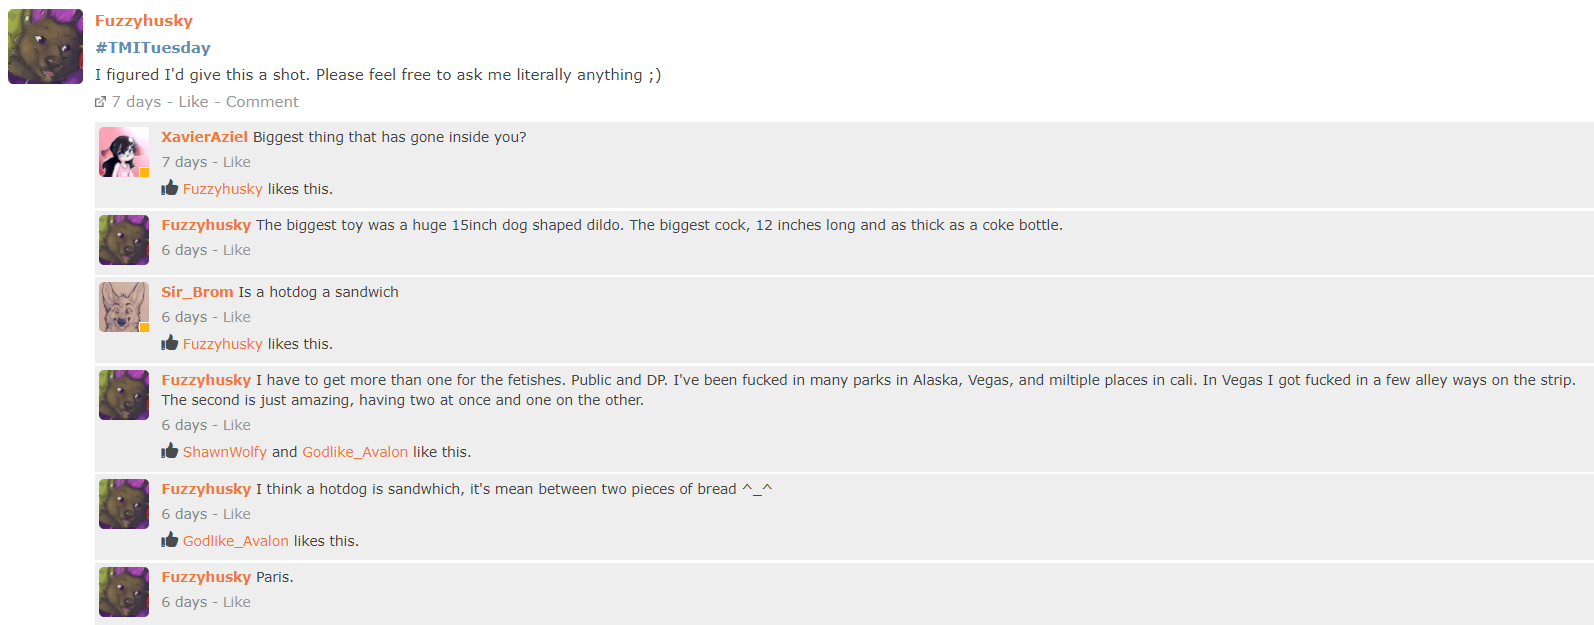
Task: Open Sir_Brom's username link
Action: (x=198, y=292)
